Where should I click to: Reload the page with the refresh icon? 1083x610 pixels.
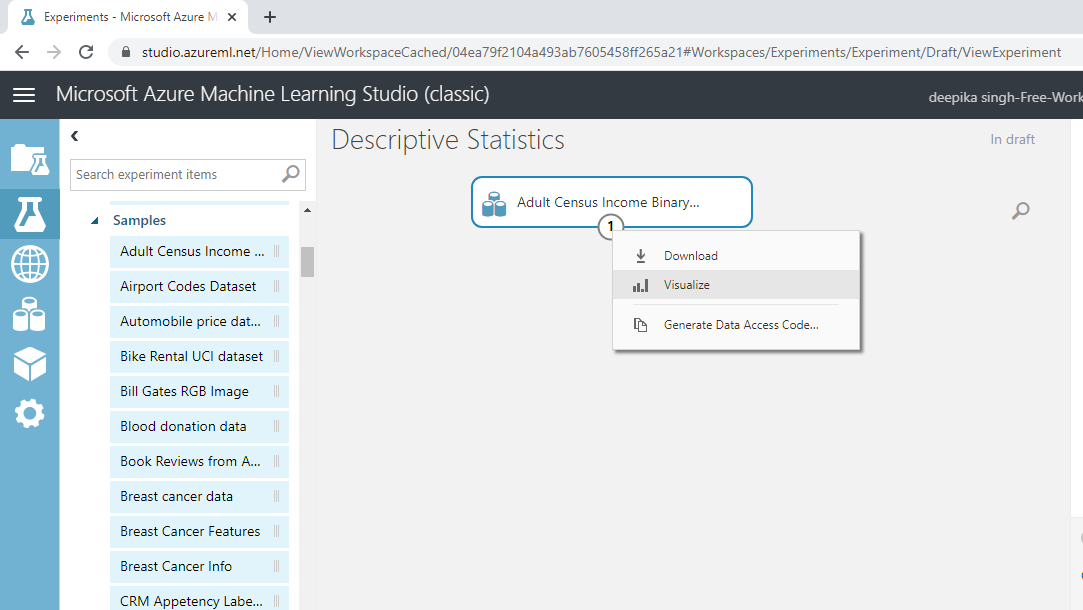click(x=86, y=53)
